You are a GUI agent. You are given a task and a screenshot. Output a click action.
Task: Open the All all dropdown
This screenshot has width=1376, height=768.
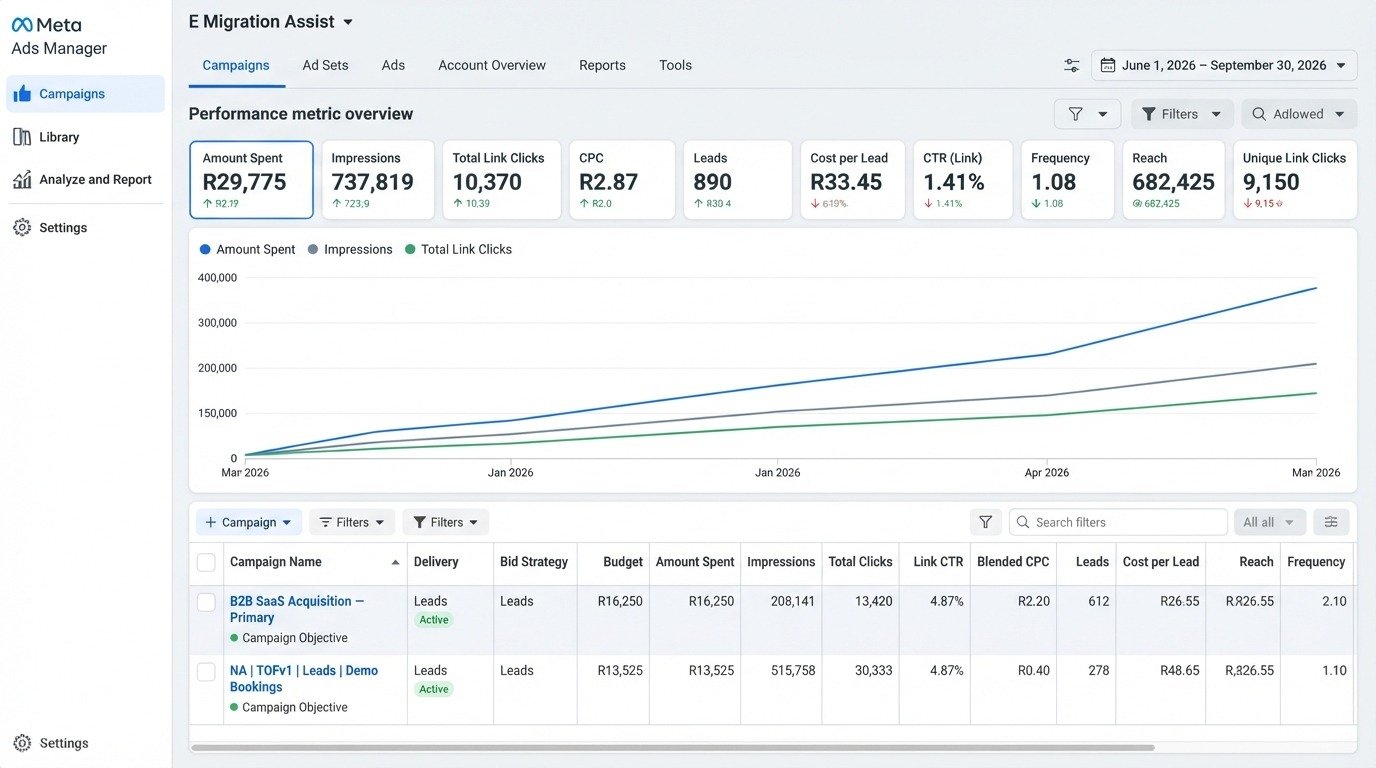click(1270, 522)
